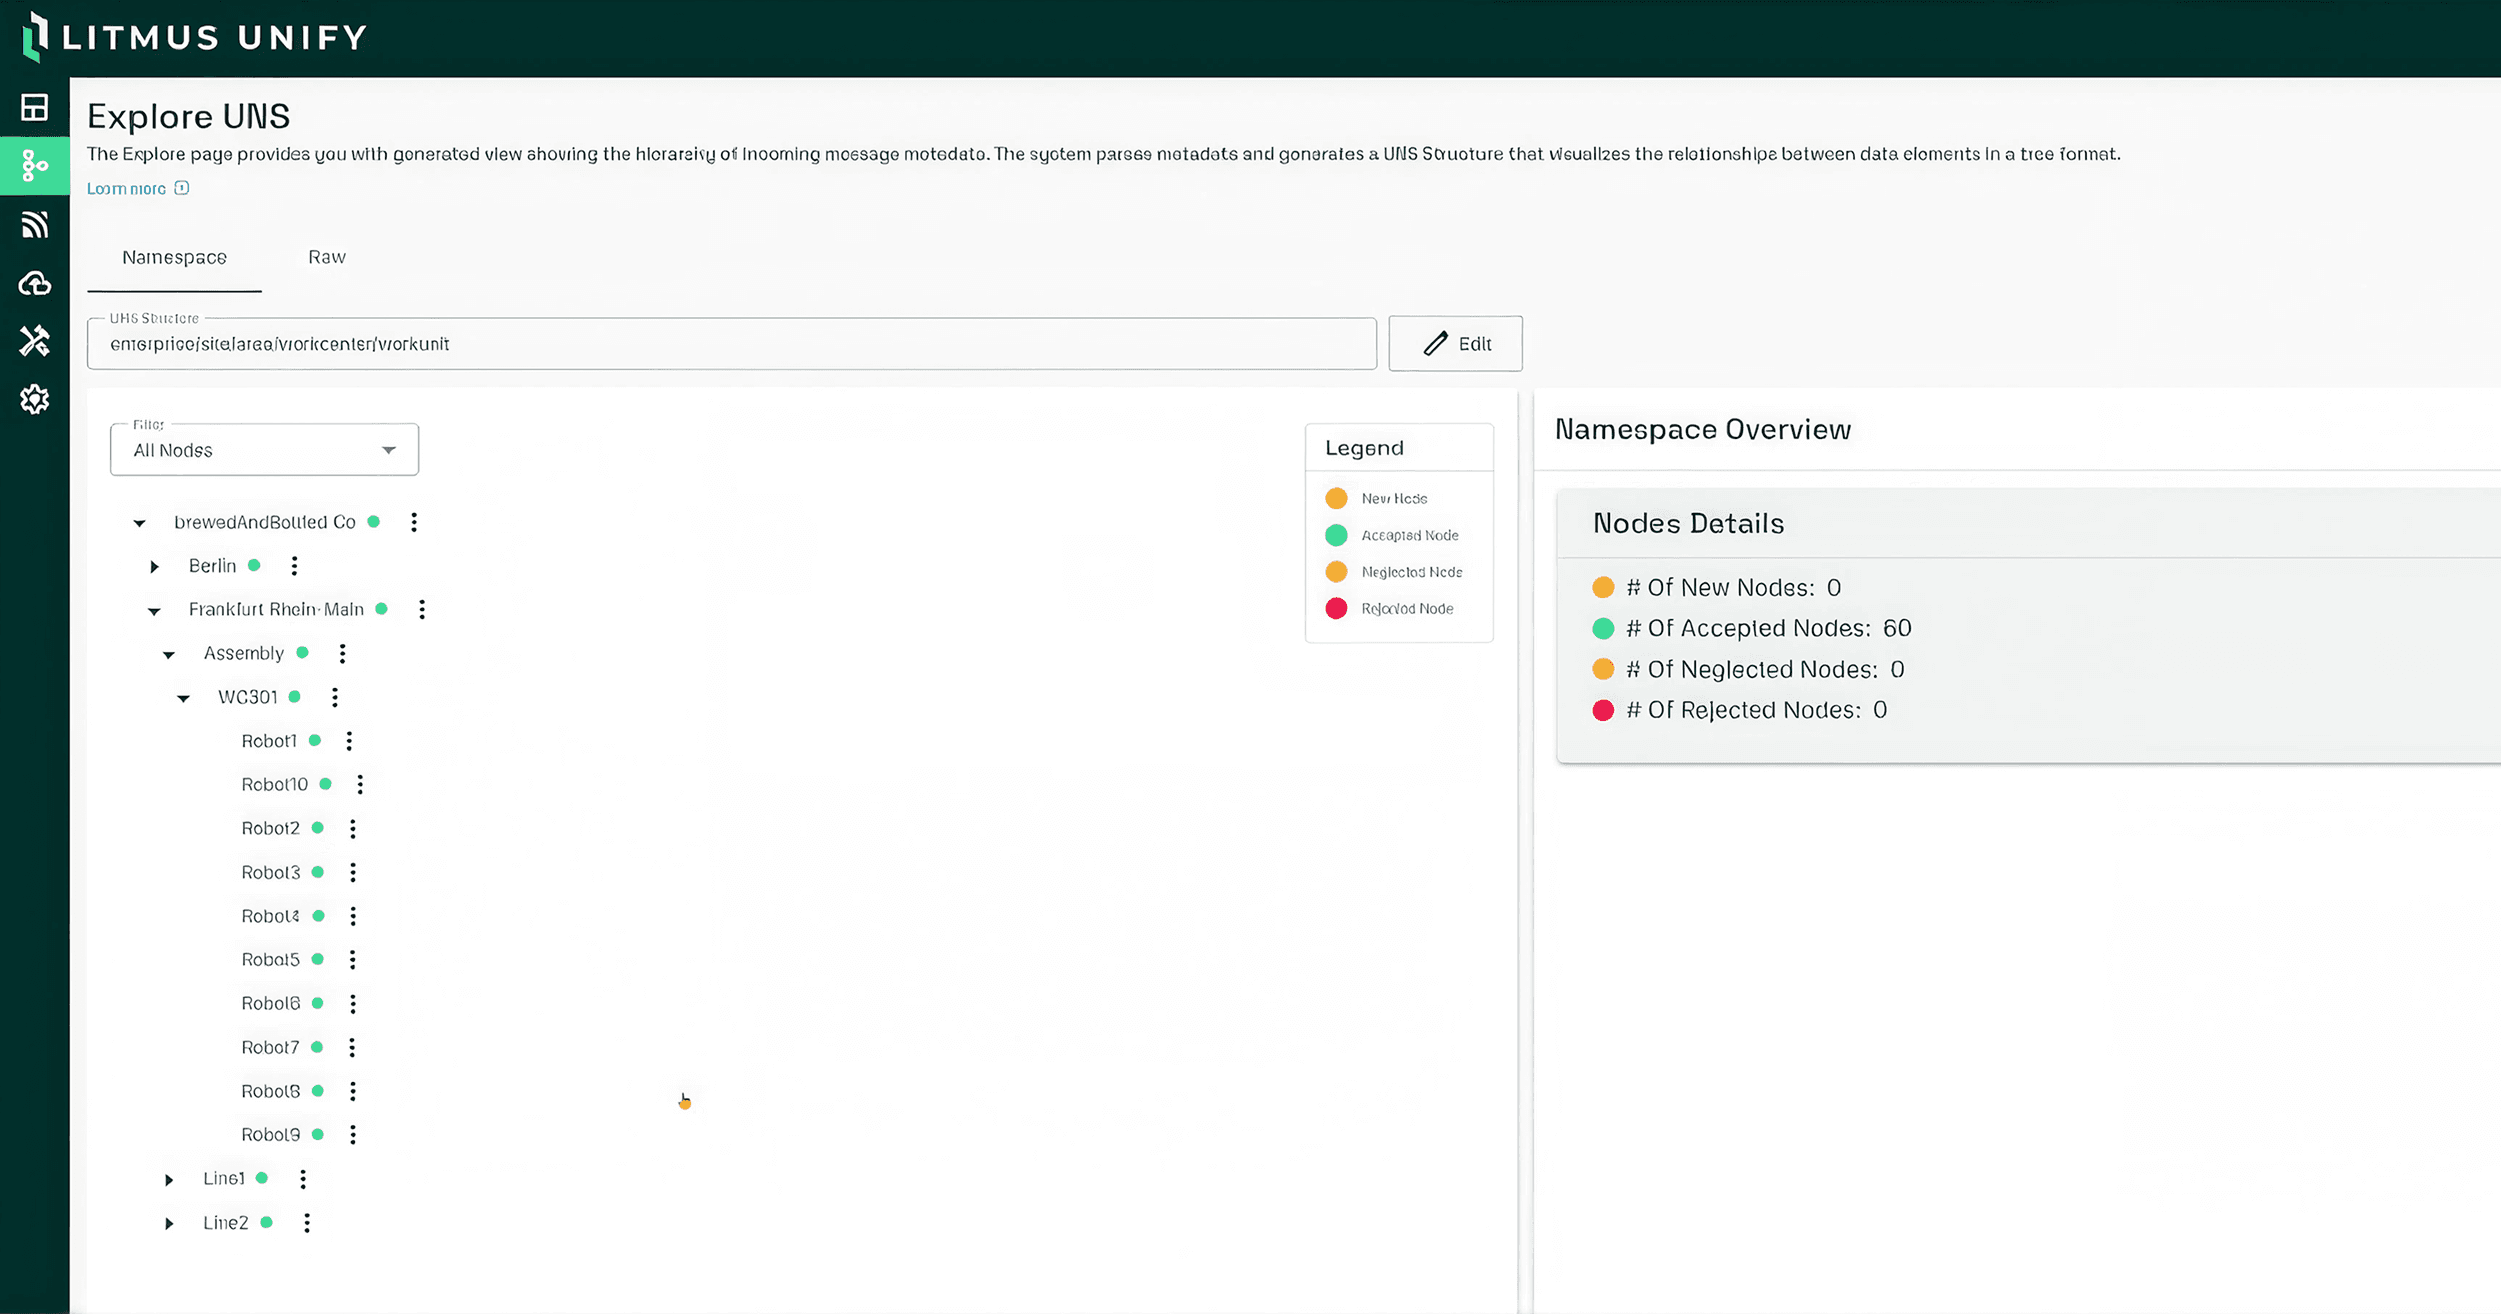Open the feed/broadcast sidebar icon
Viewport: 2501px width, 1314px height.
pos(34,224)
